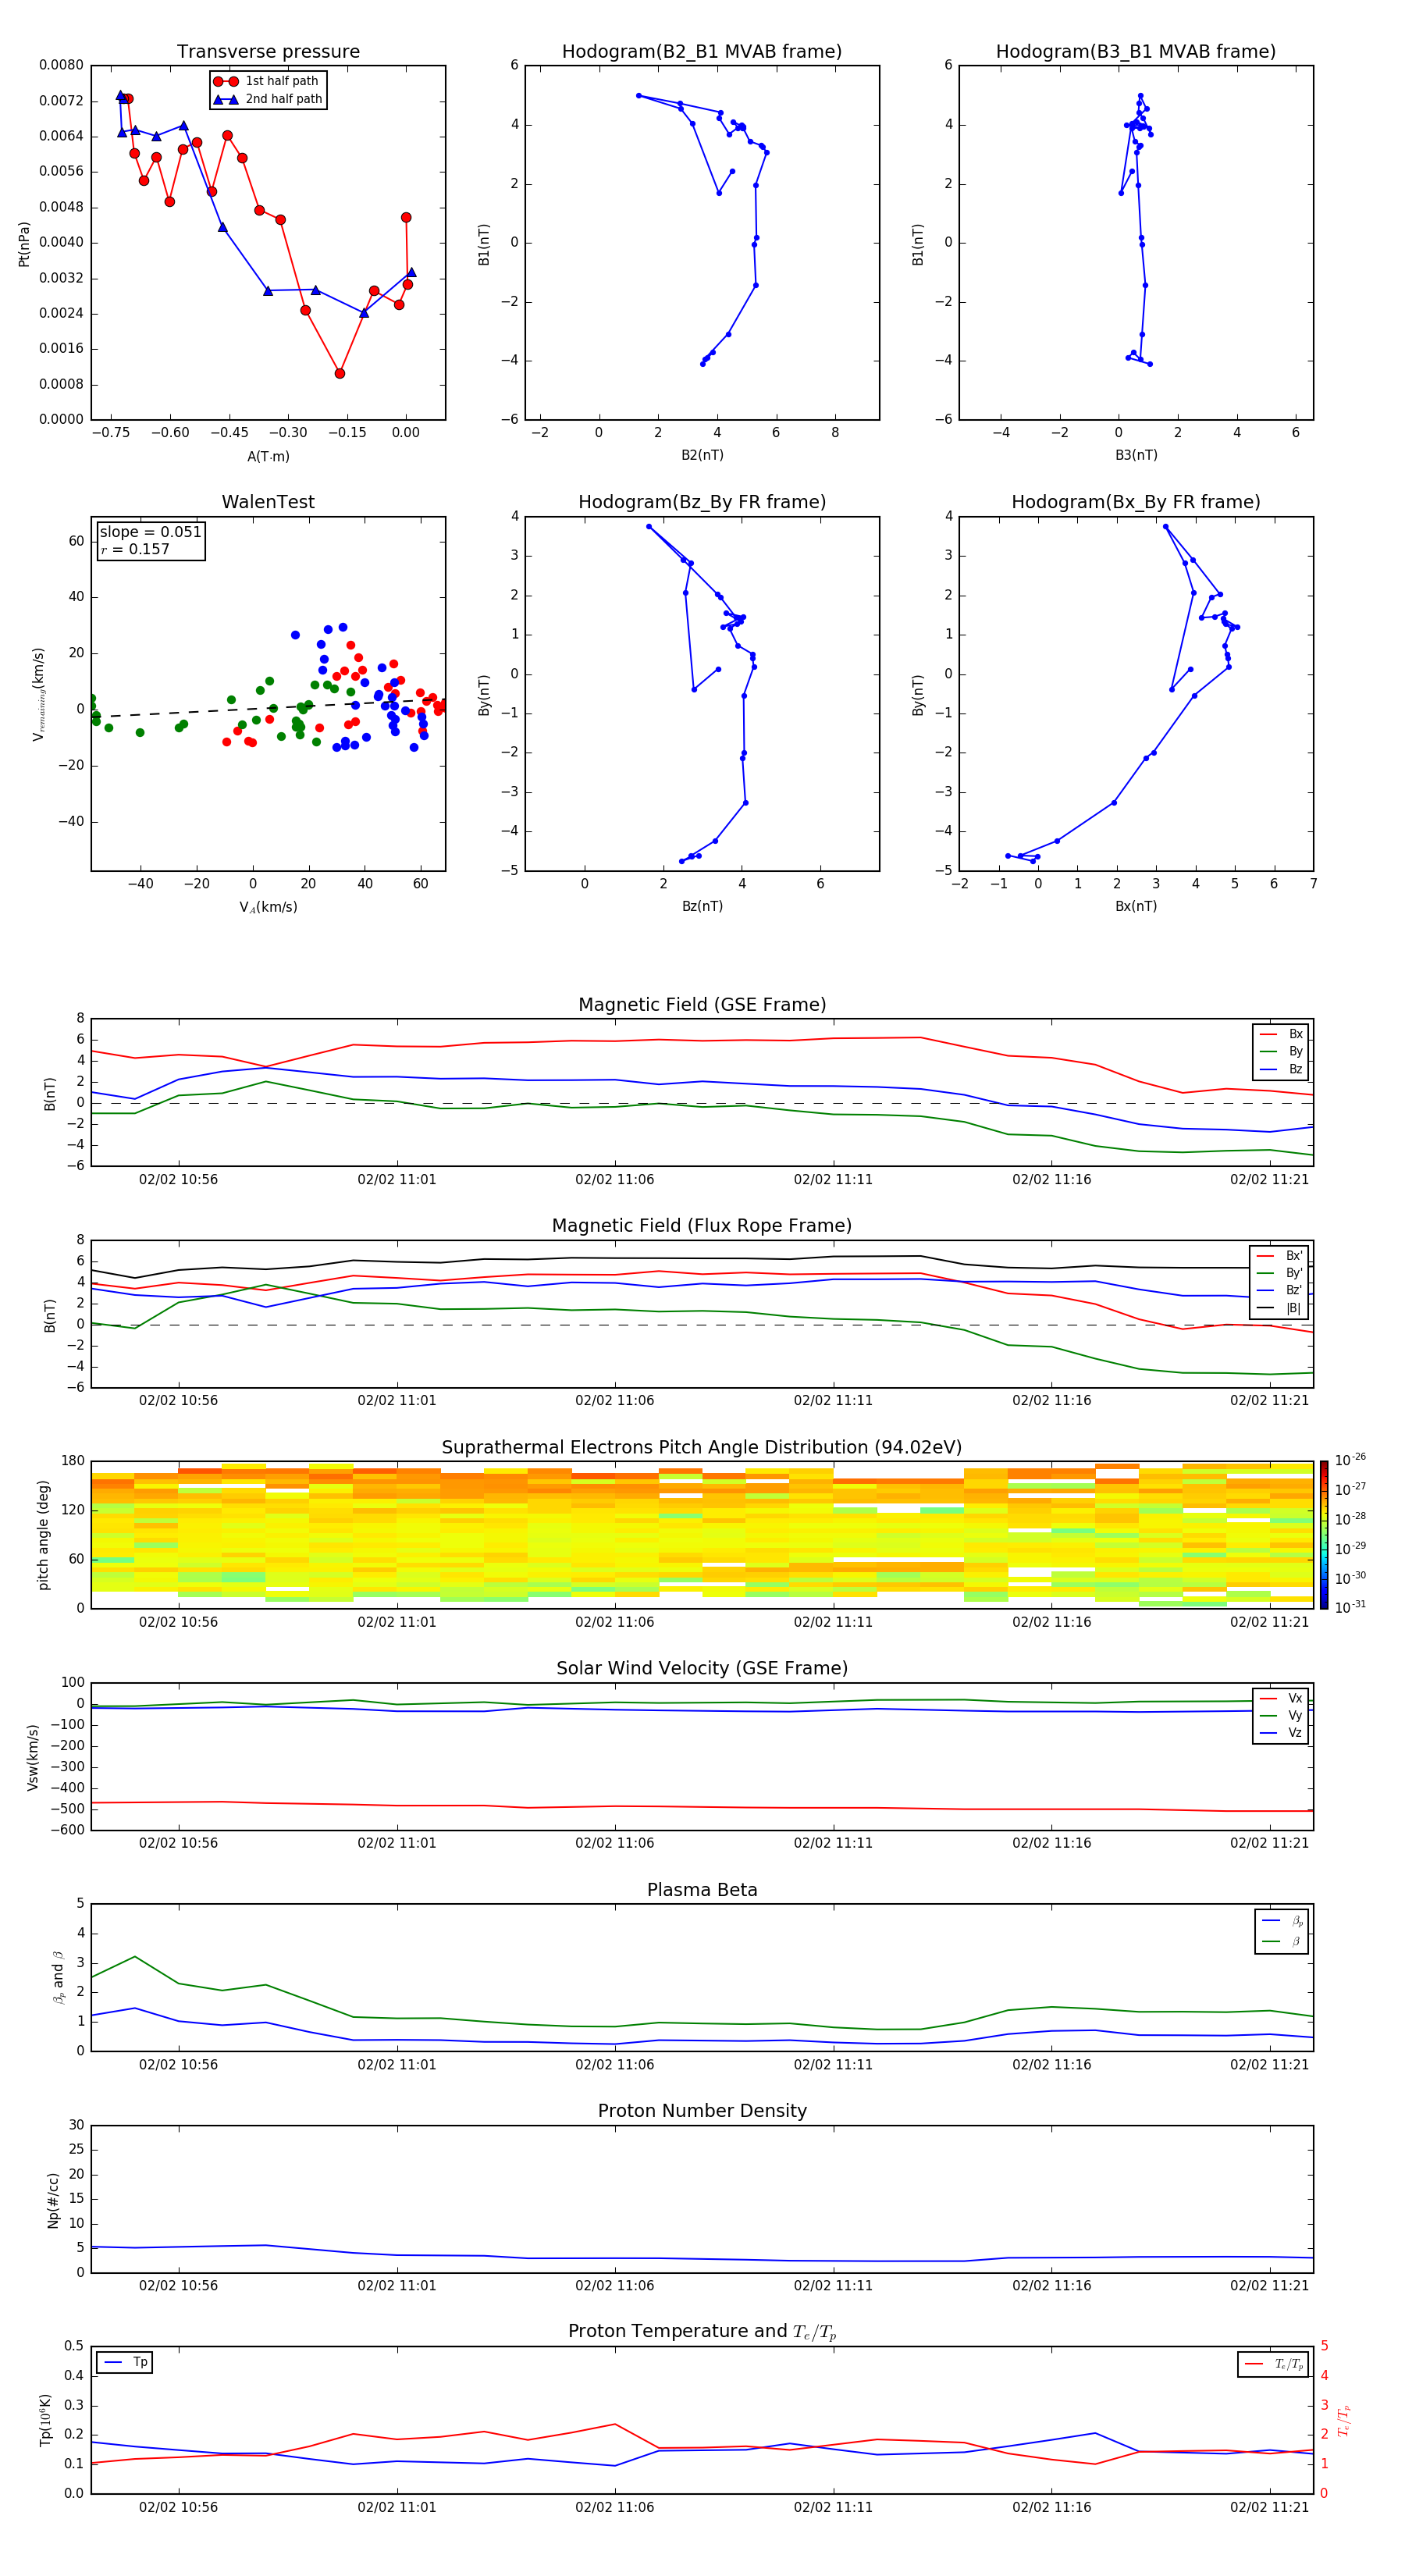
Task: Click the "Solar Wind Velocity (GSE Frame)" title
Action: (702, 1668)
